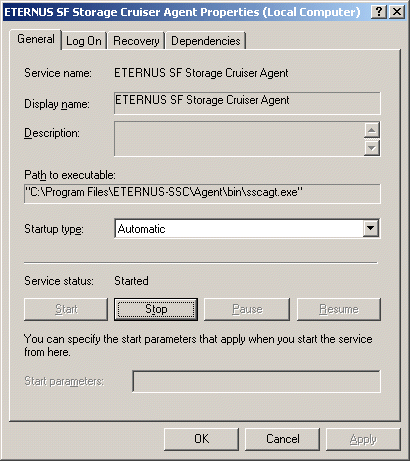Click the Display name text field
410x461 pixels.
[247, 103]
